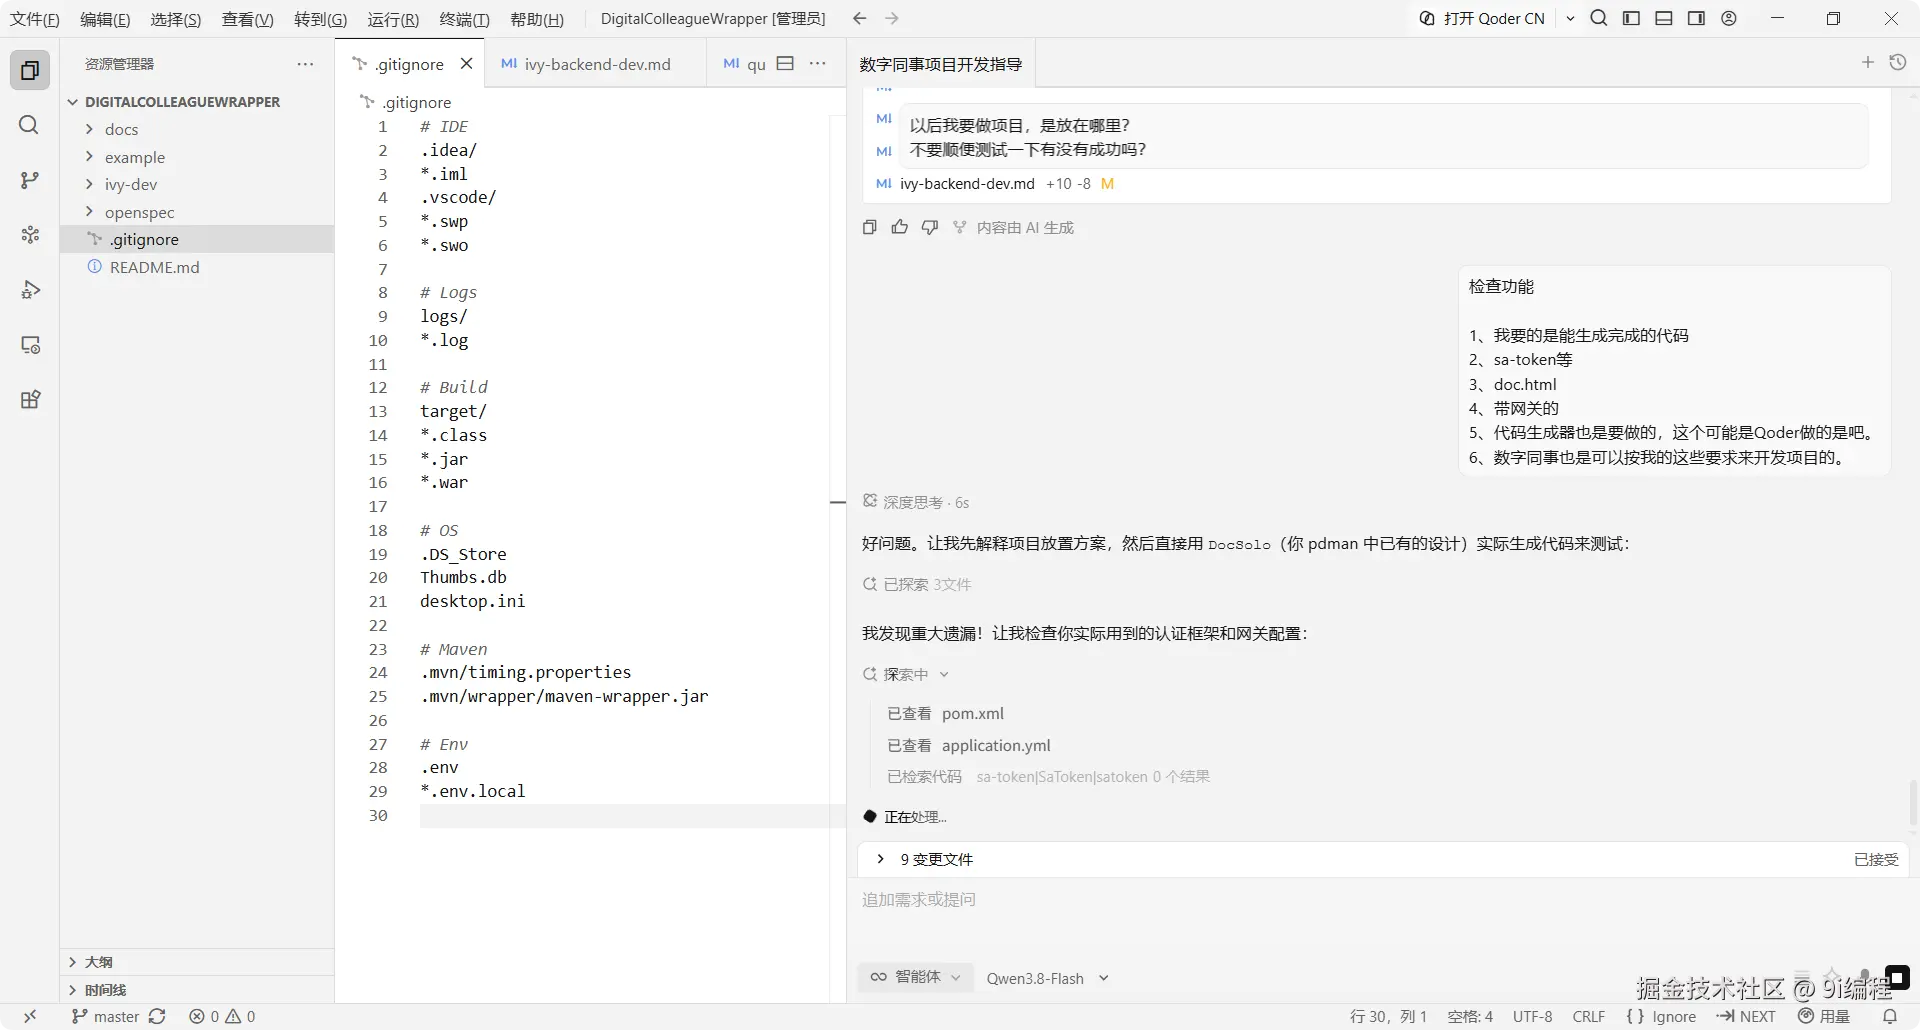
Task: Open the 文件(F) menu
Action: pyautogui.click(x=35, y=19)
